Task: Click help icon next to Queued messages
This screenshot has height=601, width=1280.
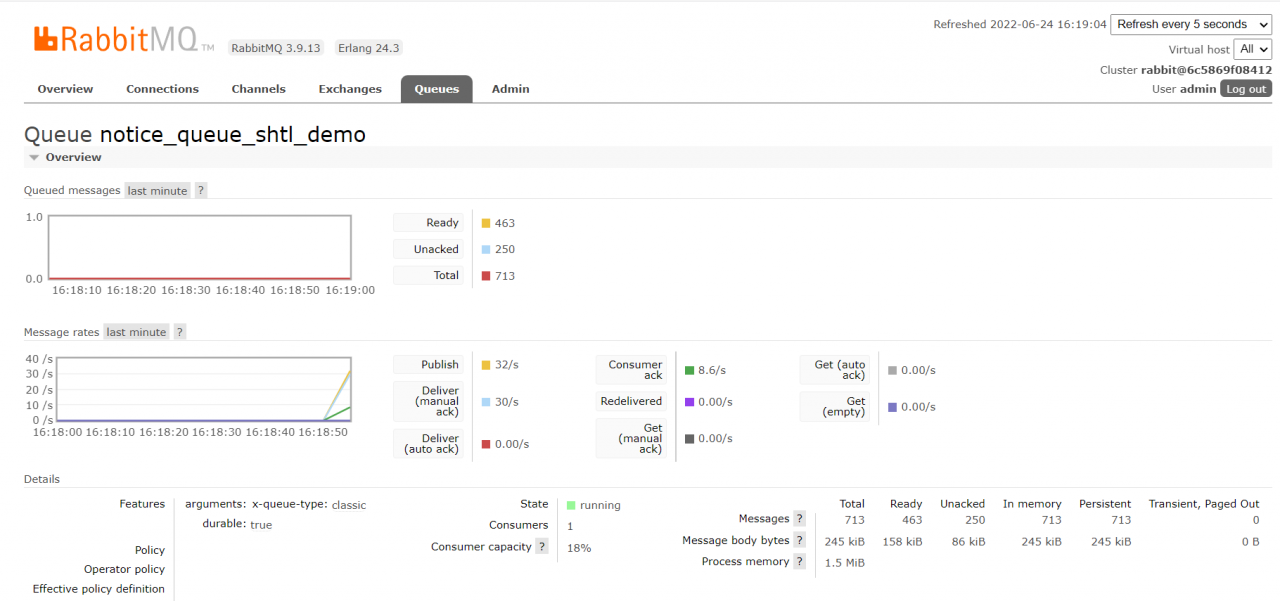Action: pos(200,191)
